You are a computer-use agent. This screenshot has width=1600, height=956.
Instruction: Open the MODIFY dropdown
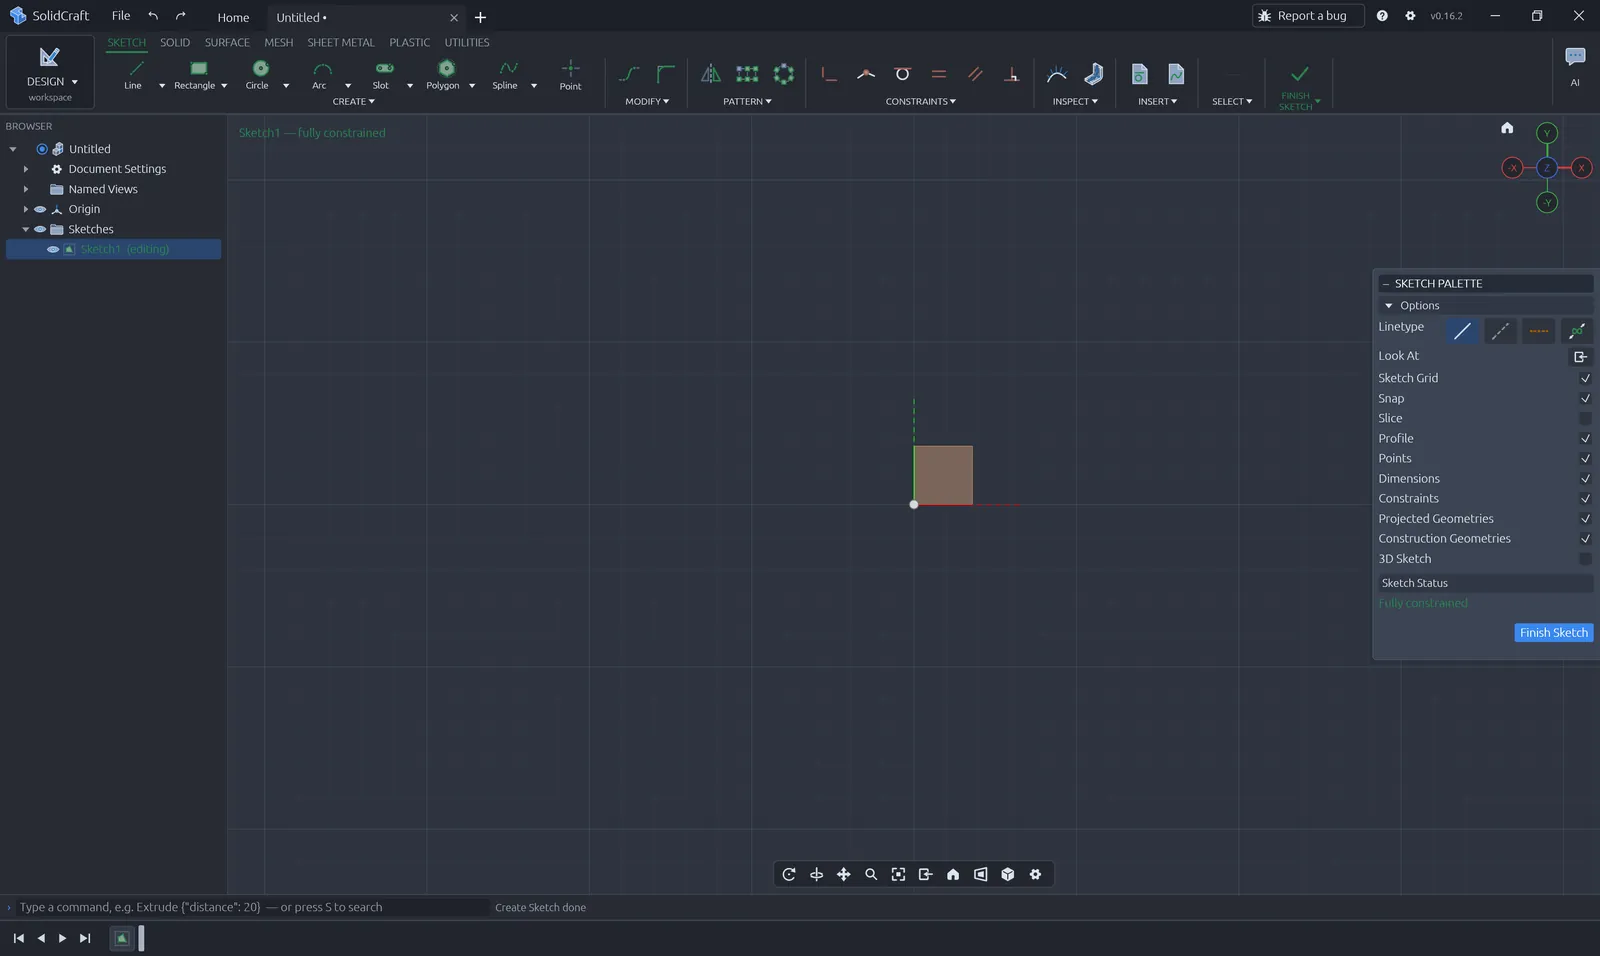(647, 101)
